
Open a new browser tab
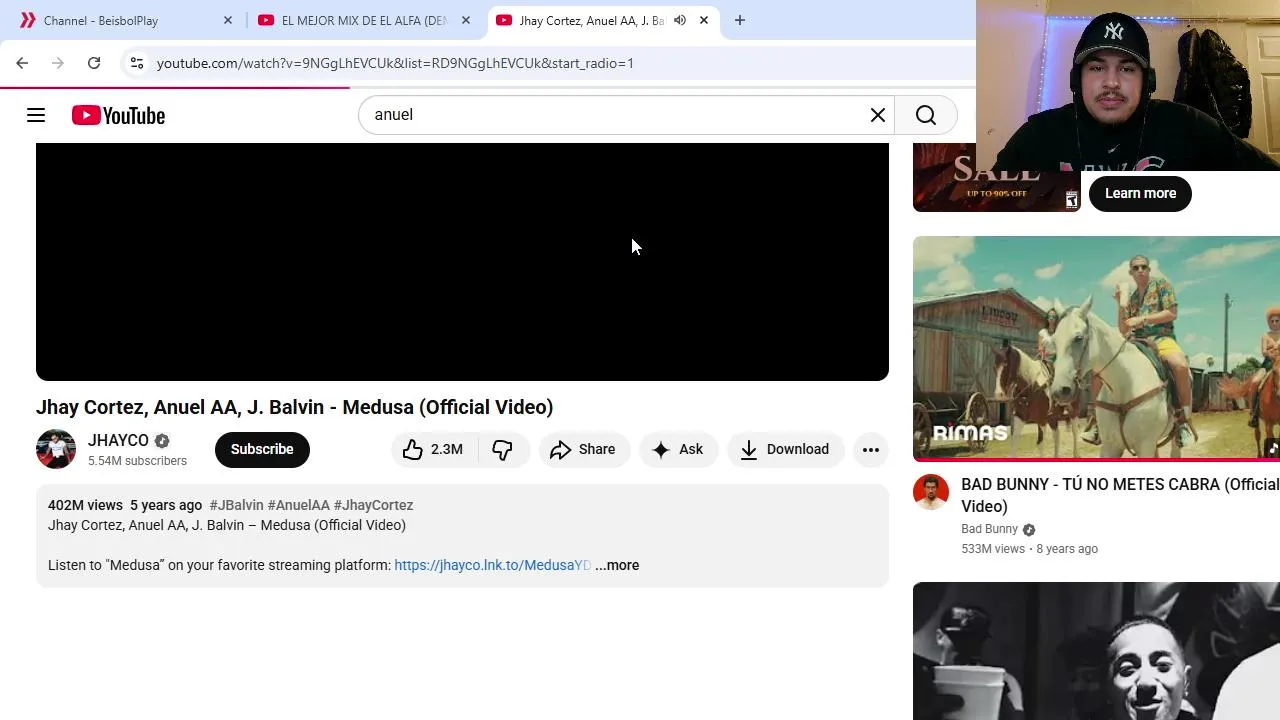(740, 20)
